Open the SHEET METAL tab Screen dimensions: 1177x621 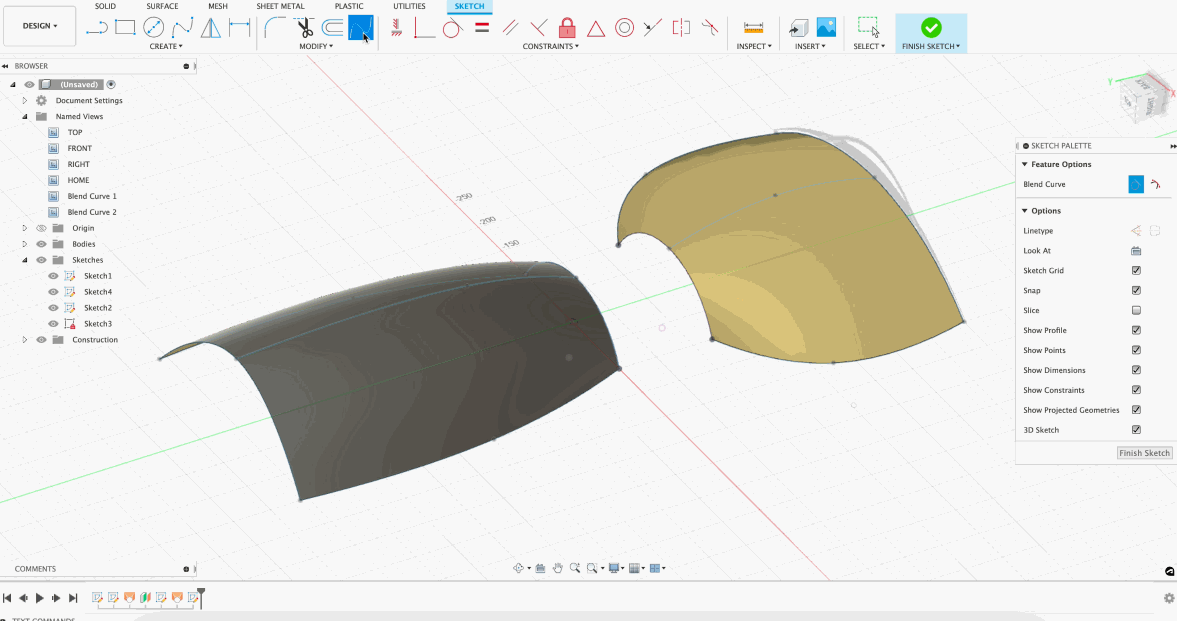(280, 6)
